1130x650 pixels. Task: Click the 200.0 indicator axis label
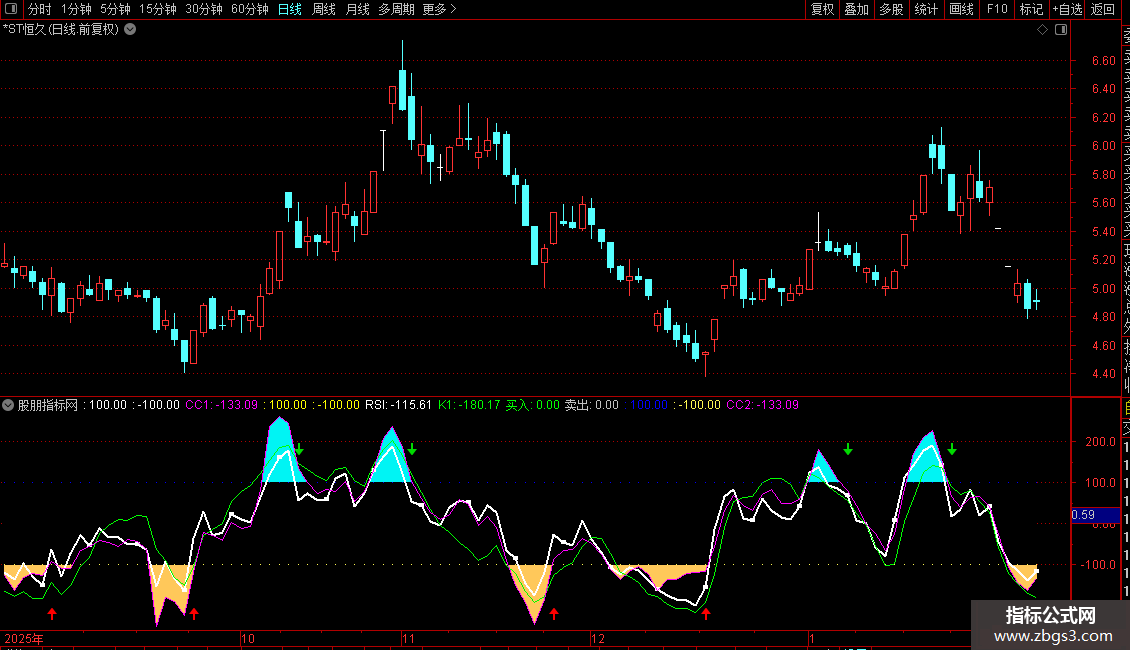(1100, 442)
